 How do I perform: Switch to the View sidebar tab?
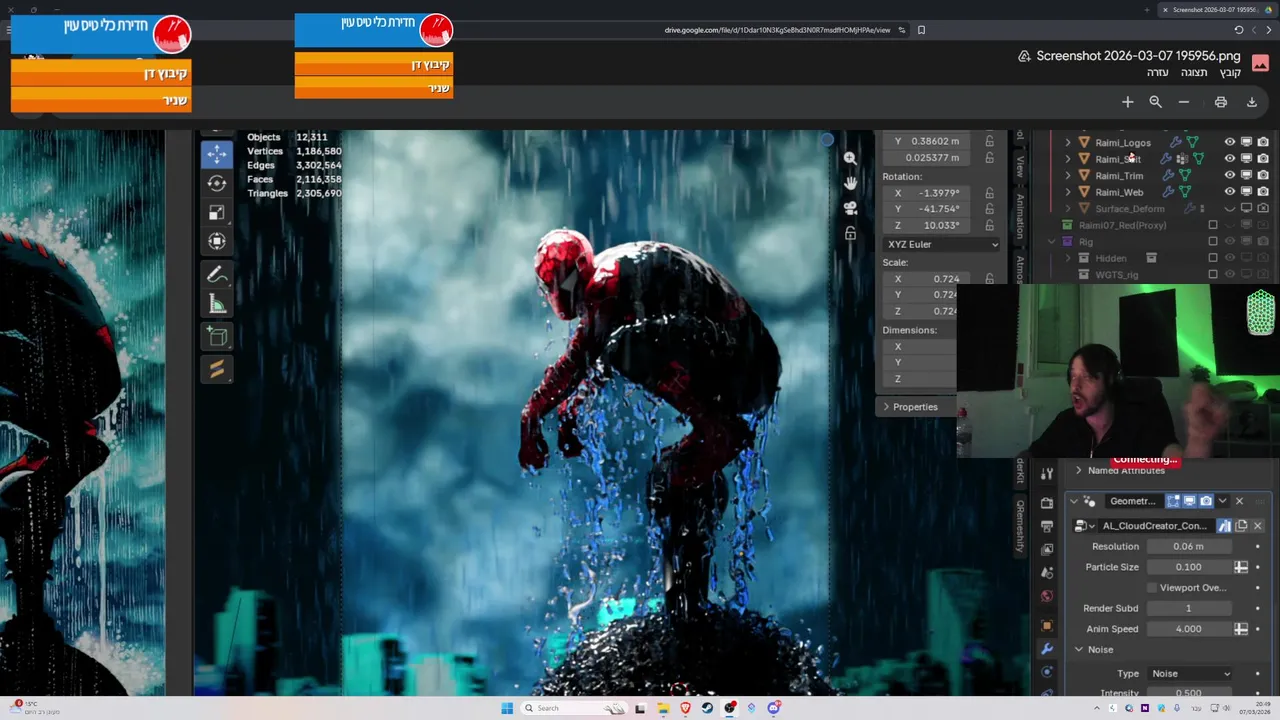[1020, 166]
